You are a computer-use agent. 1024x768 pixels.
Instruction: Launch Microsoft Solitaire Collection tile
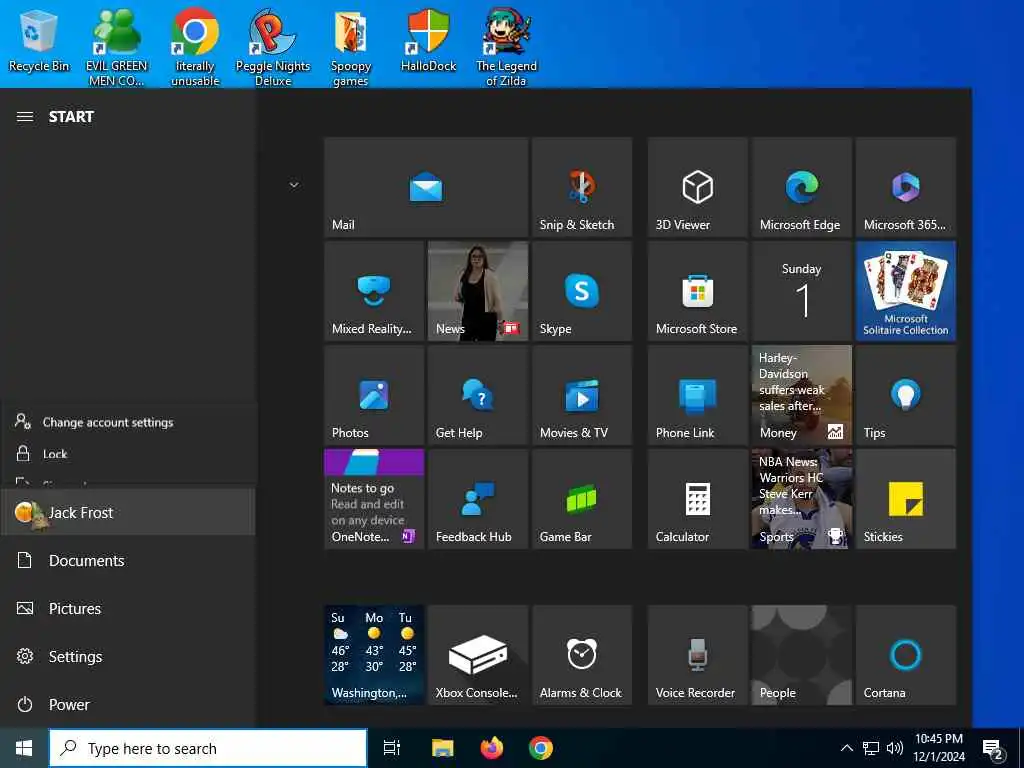pyautogui.click(x=905, y=291)
